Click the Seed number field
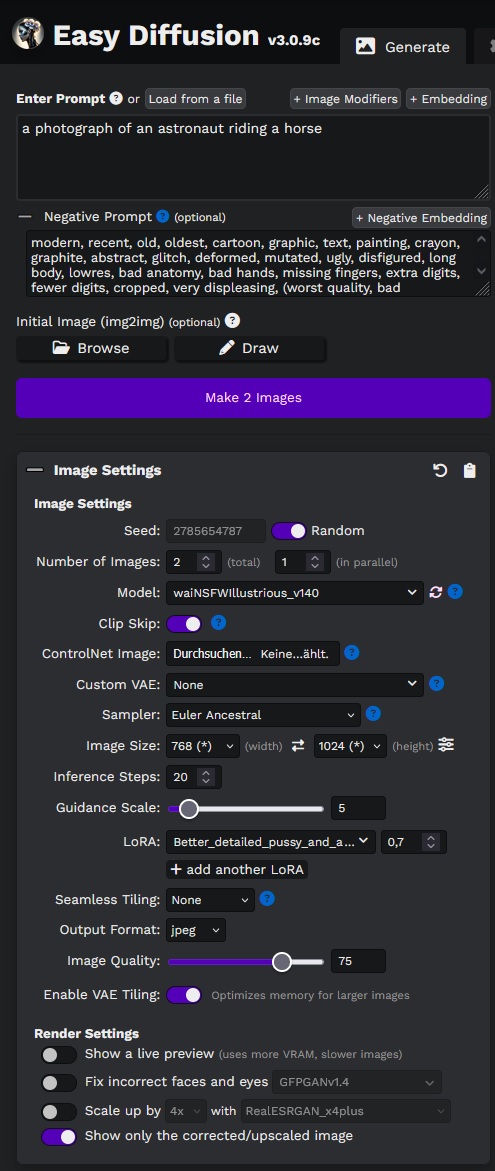Screen dimensions: 495x1171 217,531
